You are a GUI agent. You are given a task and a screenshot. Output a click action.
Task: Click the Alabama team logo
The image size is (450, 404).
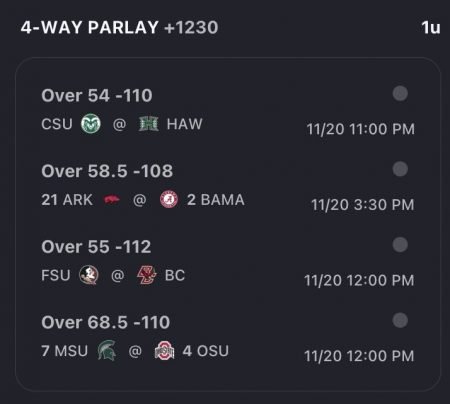(x=169, y=199)
